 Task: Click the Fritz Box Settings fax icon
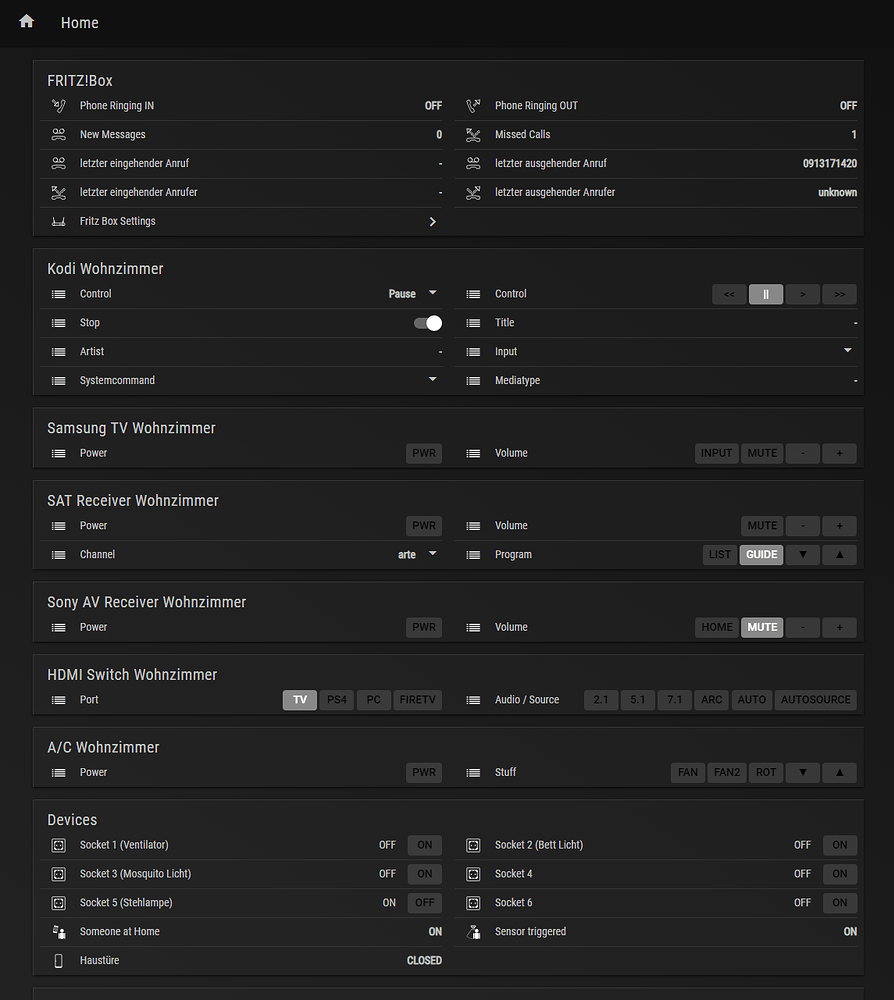point(58,221)
